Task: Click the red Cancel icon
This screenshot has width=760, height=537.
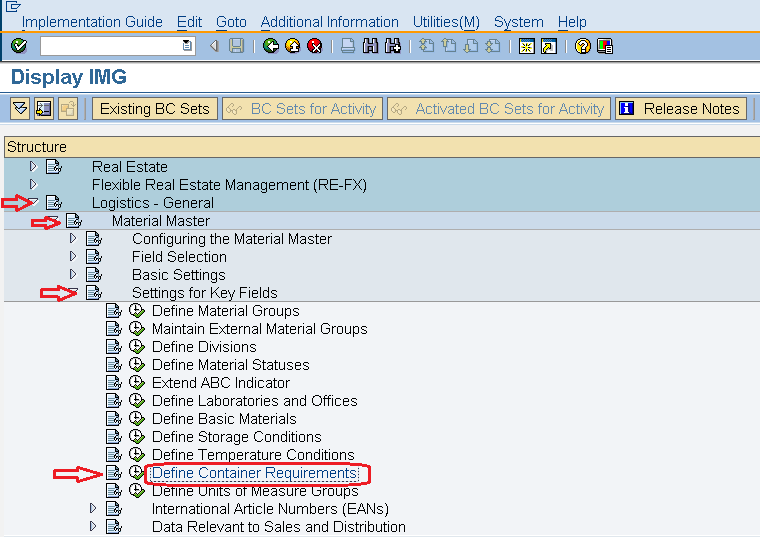Action: 315,46
